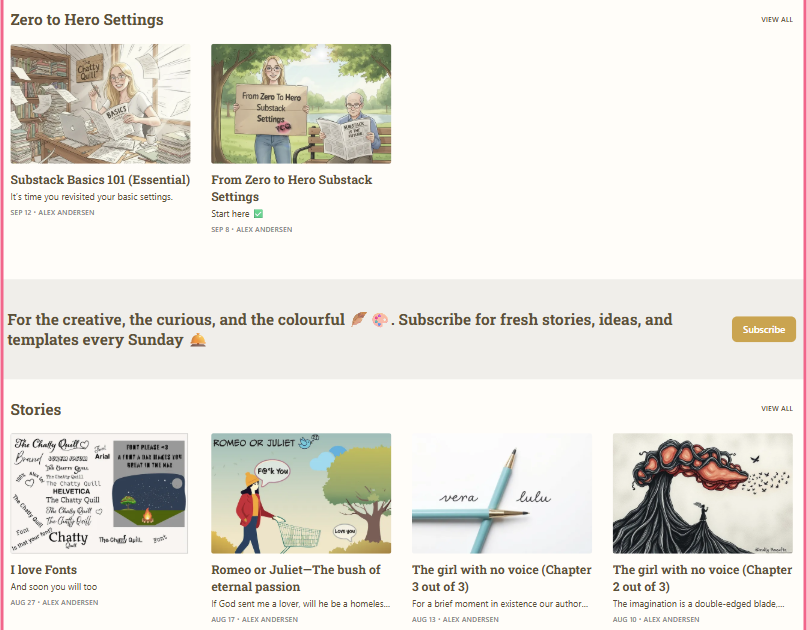Click the AUG 27 Alex Andersen byline
The image size is (807, 630).
[54, 603]
